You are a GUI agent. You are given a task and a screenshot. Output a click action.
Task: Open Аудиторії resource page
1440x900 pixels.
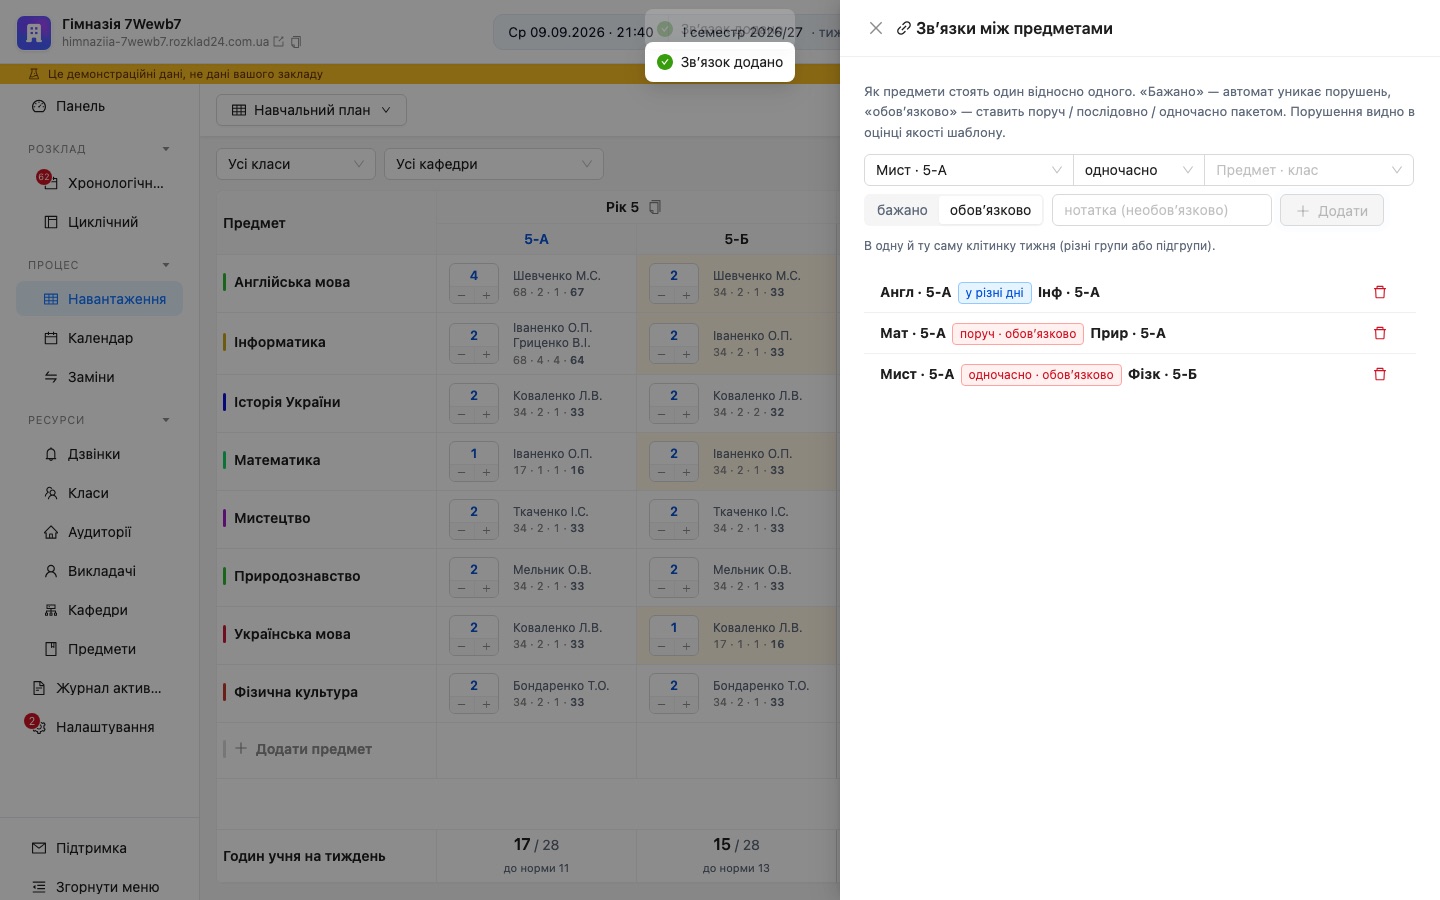coord(99,532)
